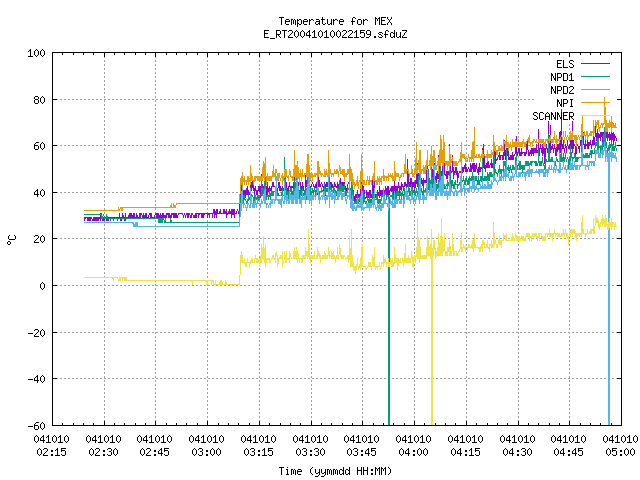The image size is (640, 480).
Task: Click the NPD2 legend label
Action: (x=562, y=90)
